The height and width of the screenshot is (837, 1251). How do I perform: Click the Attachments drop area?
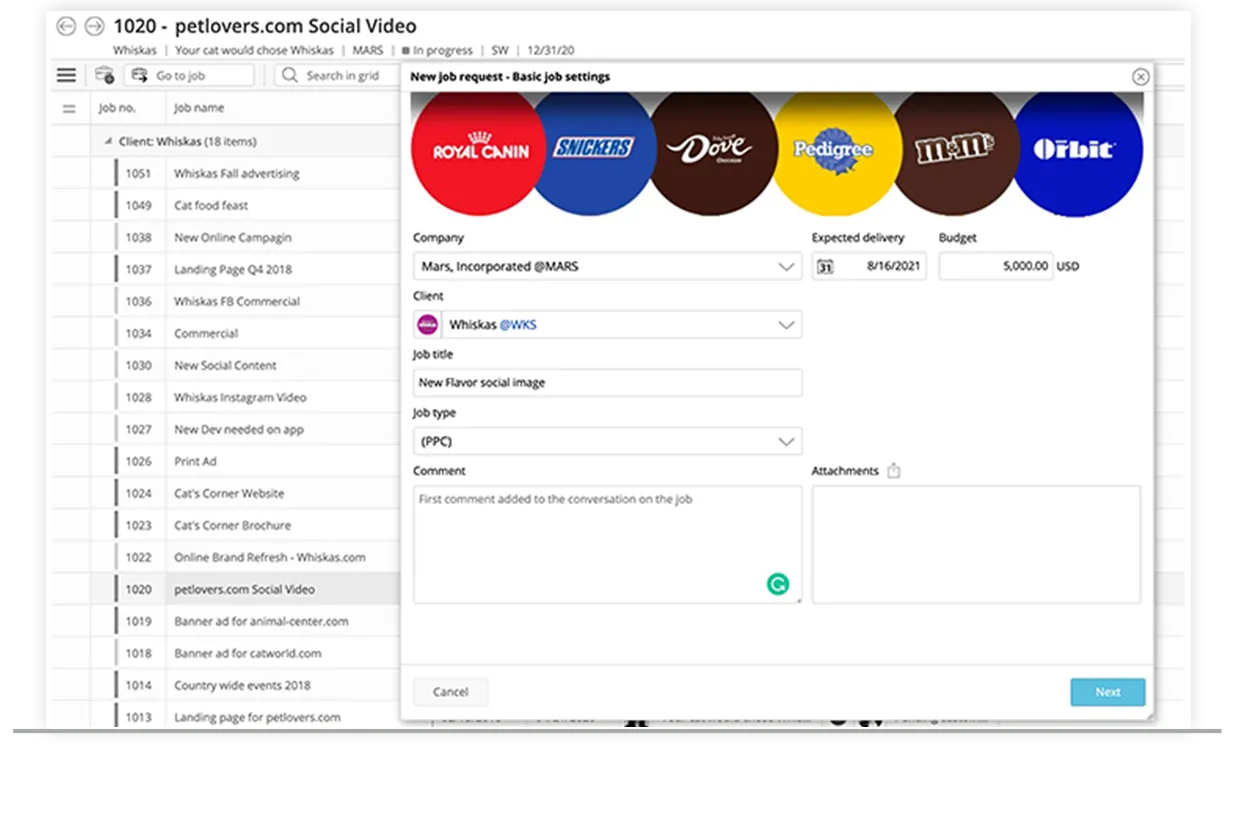tap(976, 544)
